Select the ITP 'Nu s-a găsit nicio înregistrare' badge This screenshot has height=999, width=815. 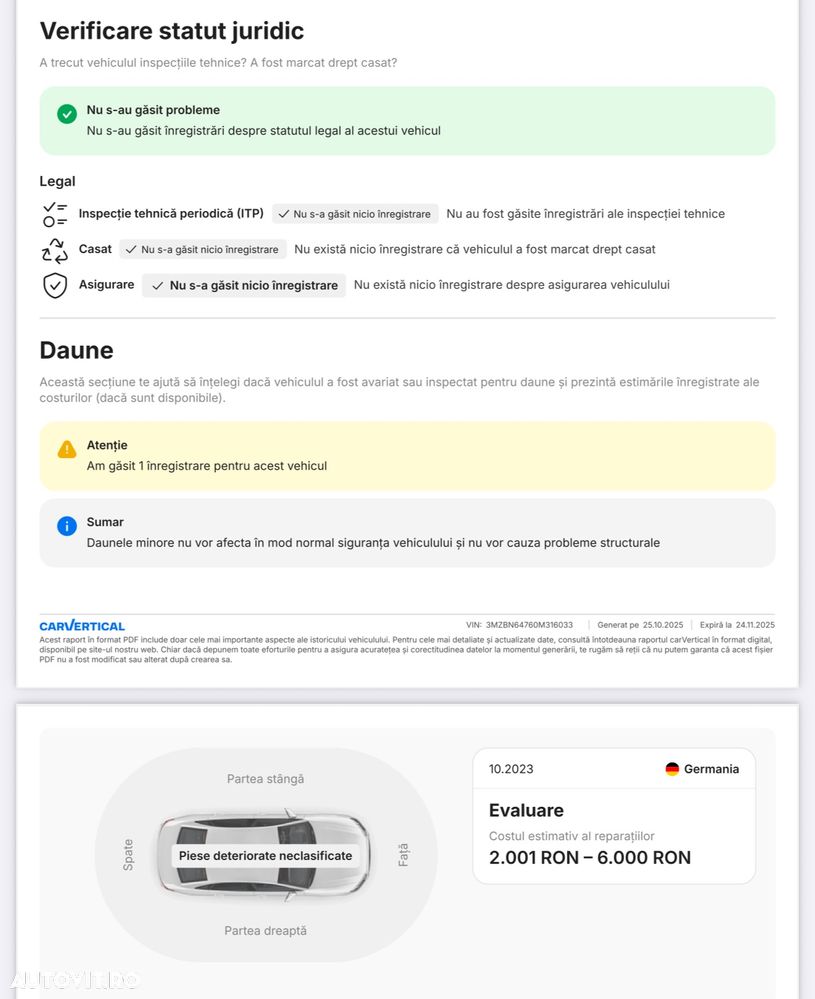pos(355,214)
